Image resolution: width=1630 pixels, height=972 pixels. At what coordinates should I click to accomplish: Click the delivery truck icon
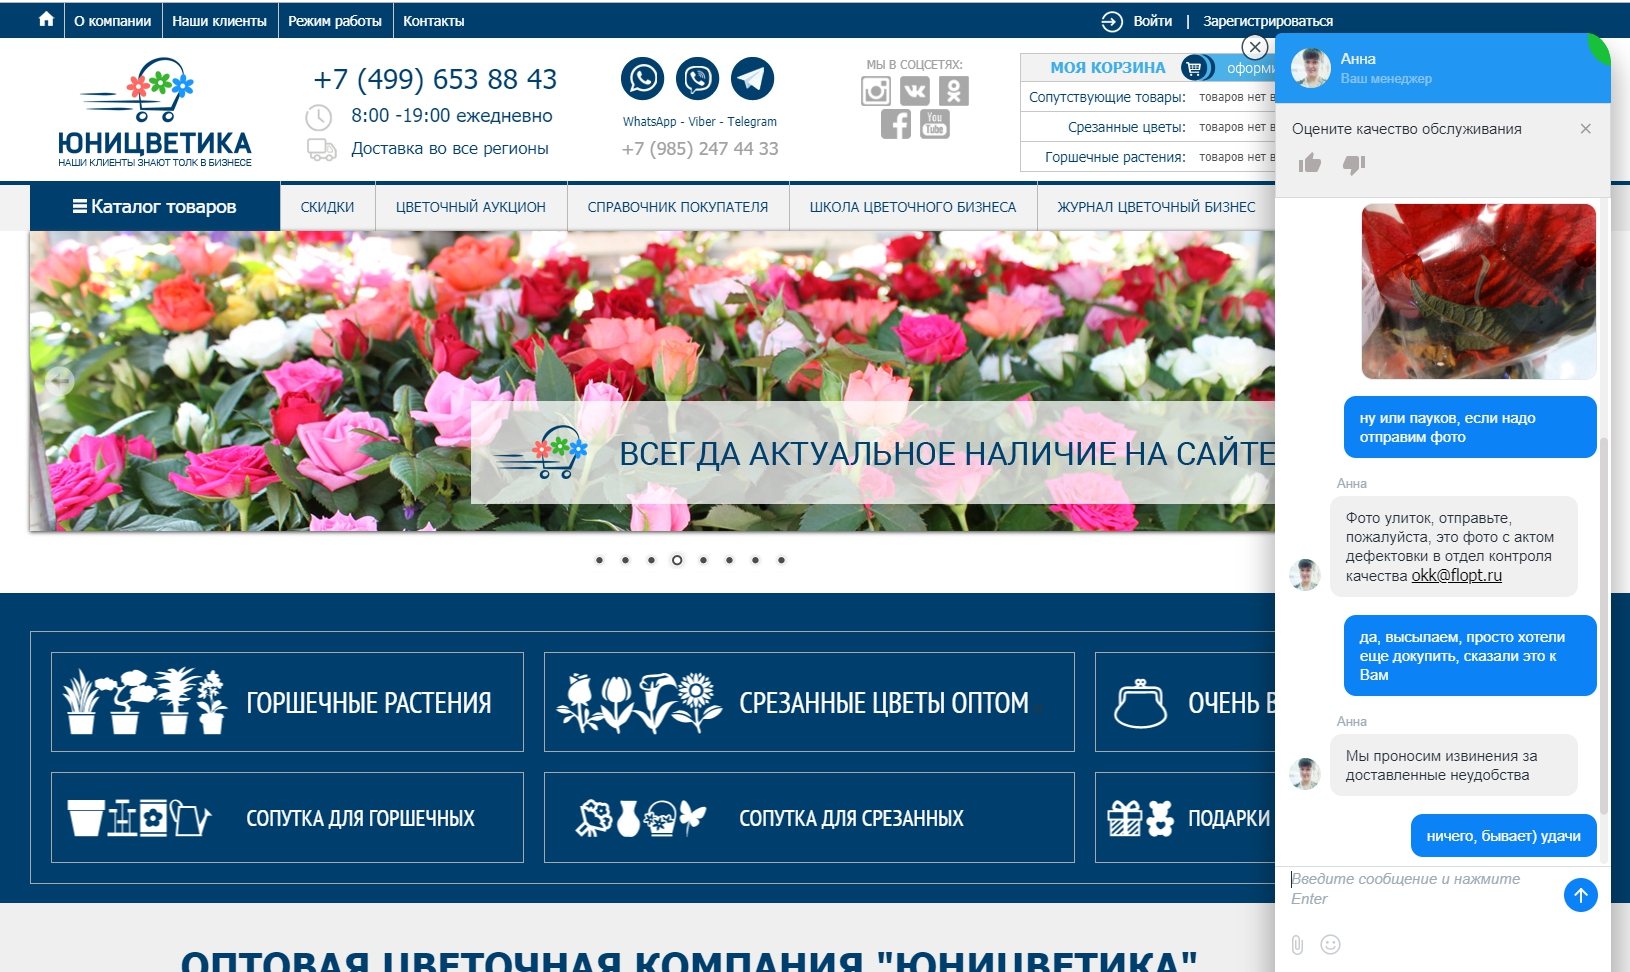321,149
